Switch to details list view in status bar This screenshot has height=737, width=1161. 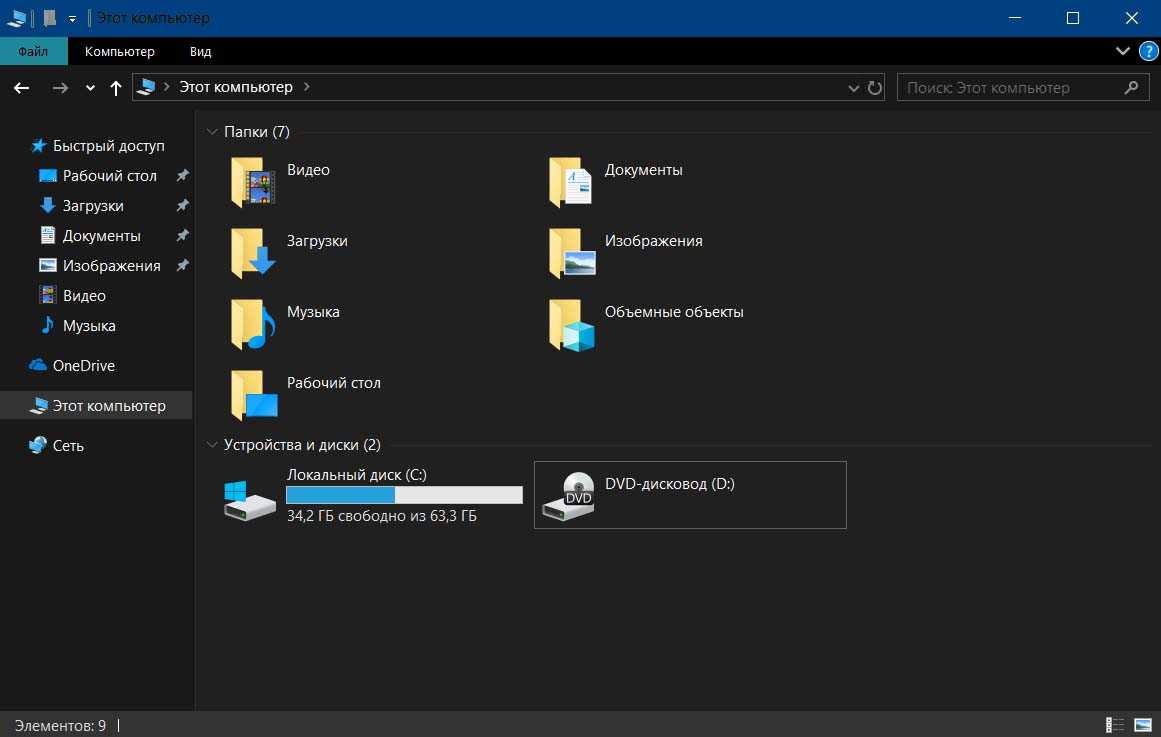[x=1115, y=725]
